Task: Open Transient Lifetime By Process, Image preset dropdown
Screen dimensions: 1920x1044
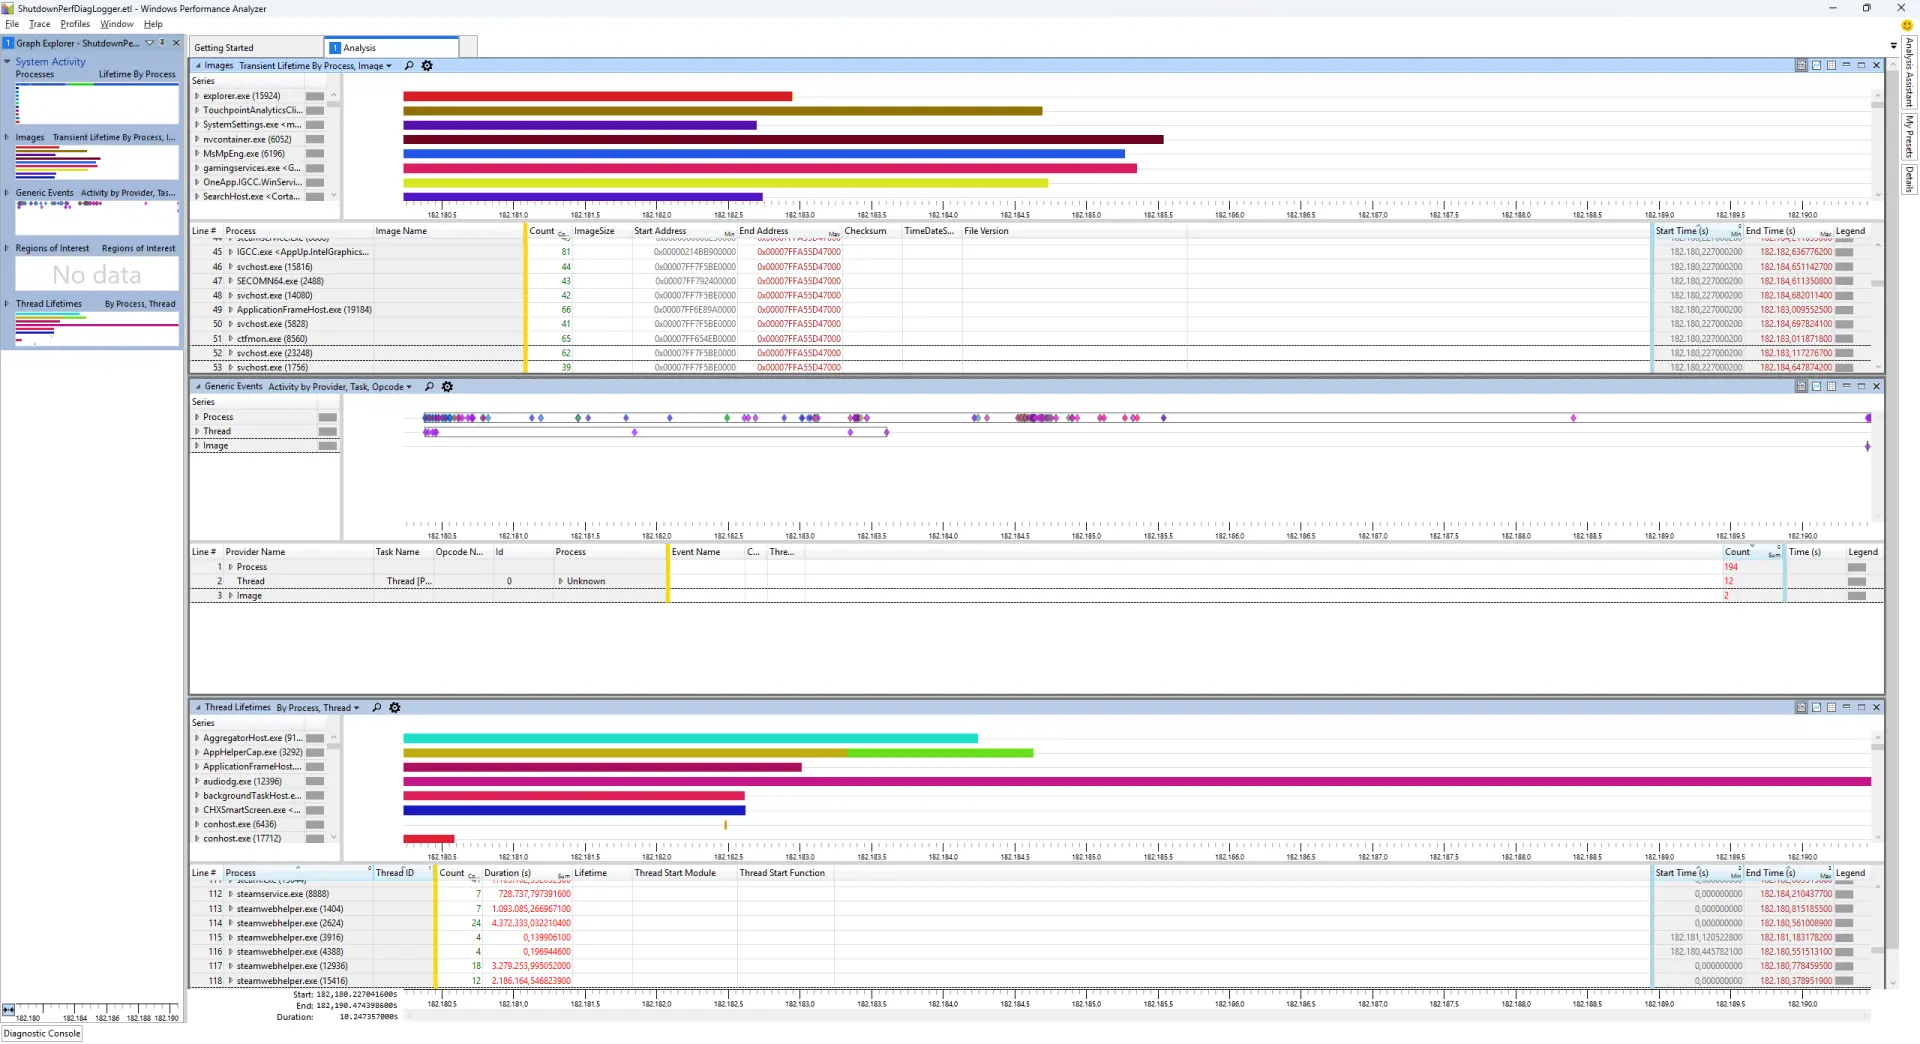Action: point(315,66)
